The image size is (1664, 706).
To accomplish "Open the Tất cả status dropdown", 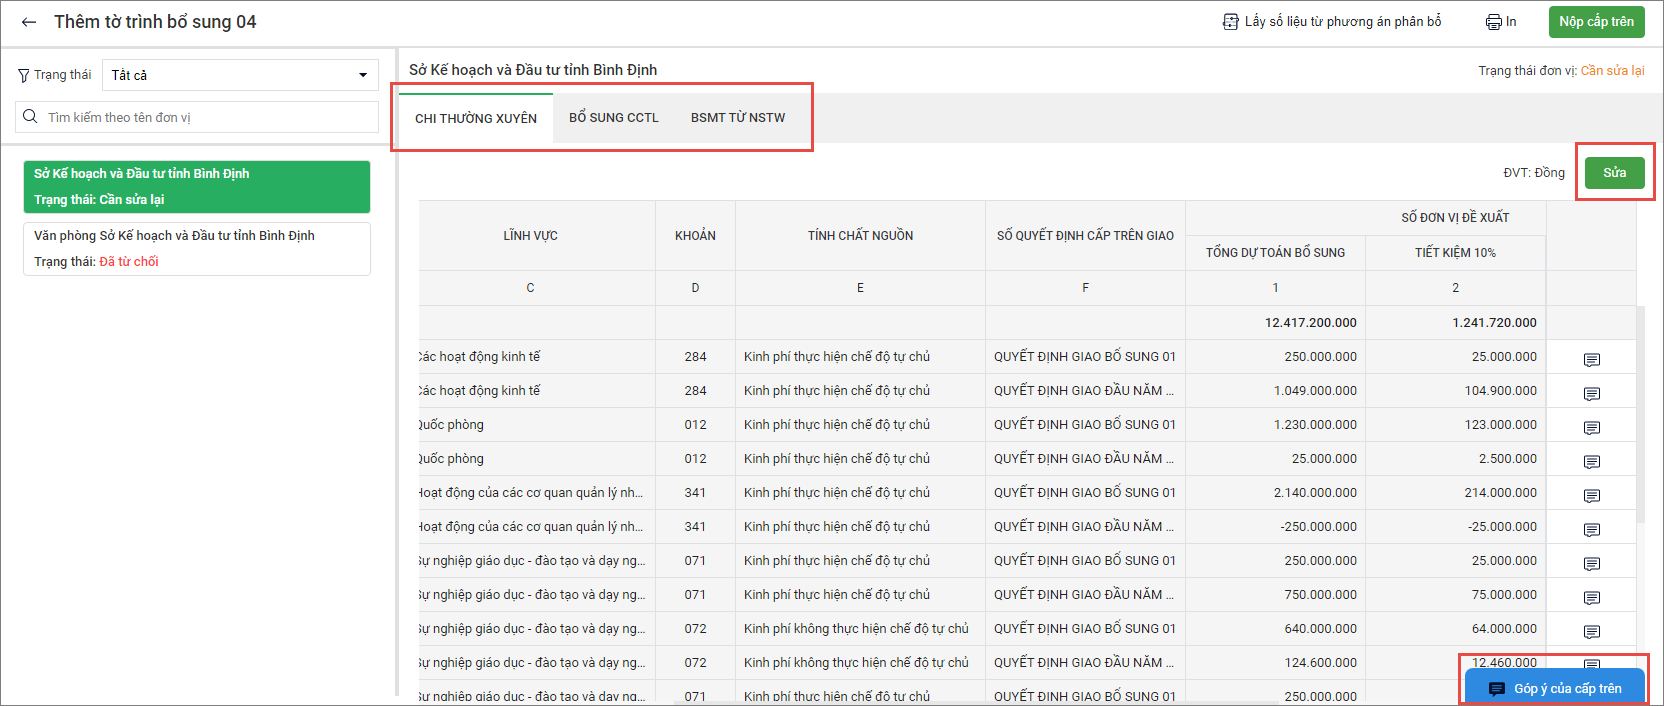I will tap(240, 75).
